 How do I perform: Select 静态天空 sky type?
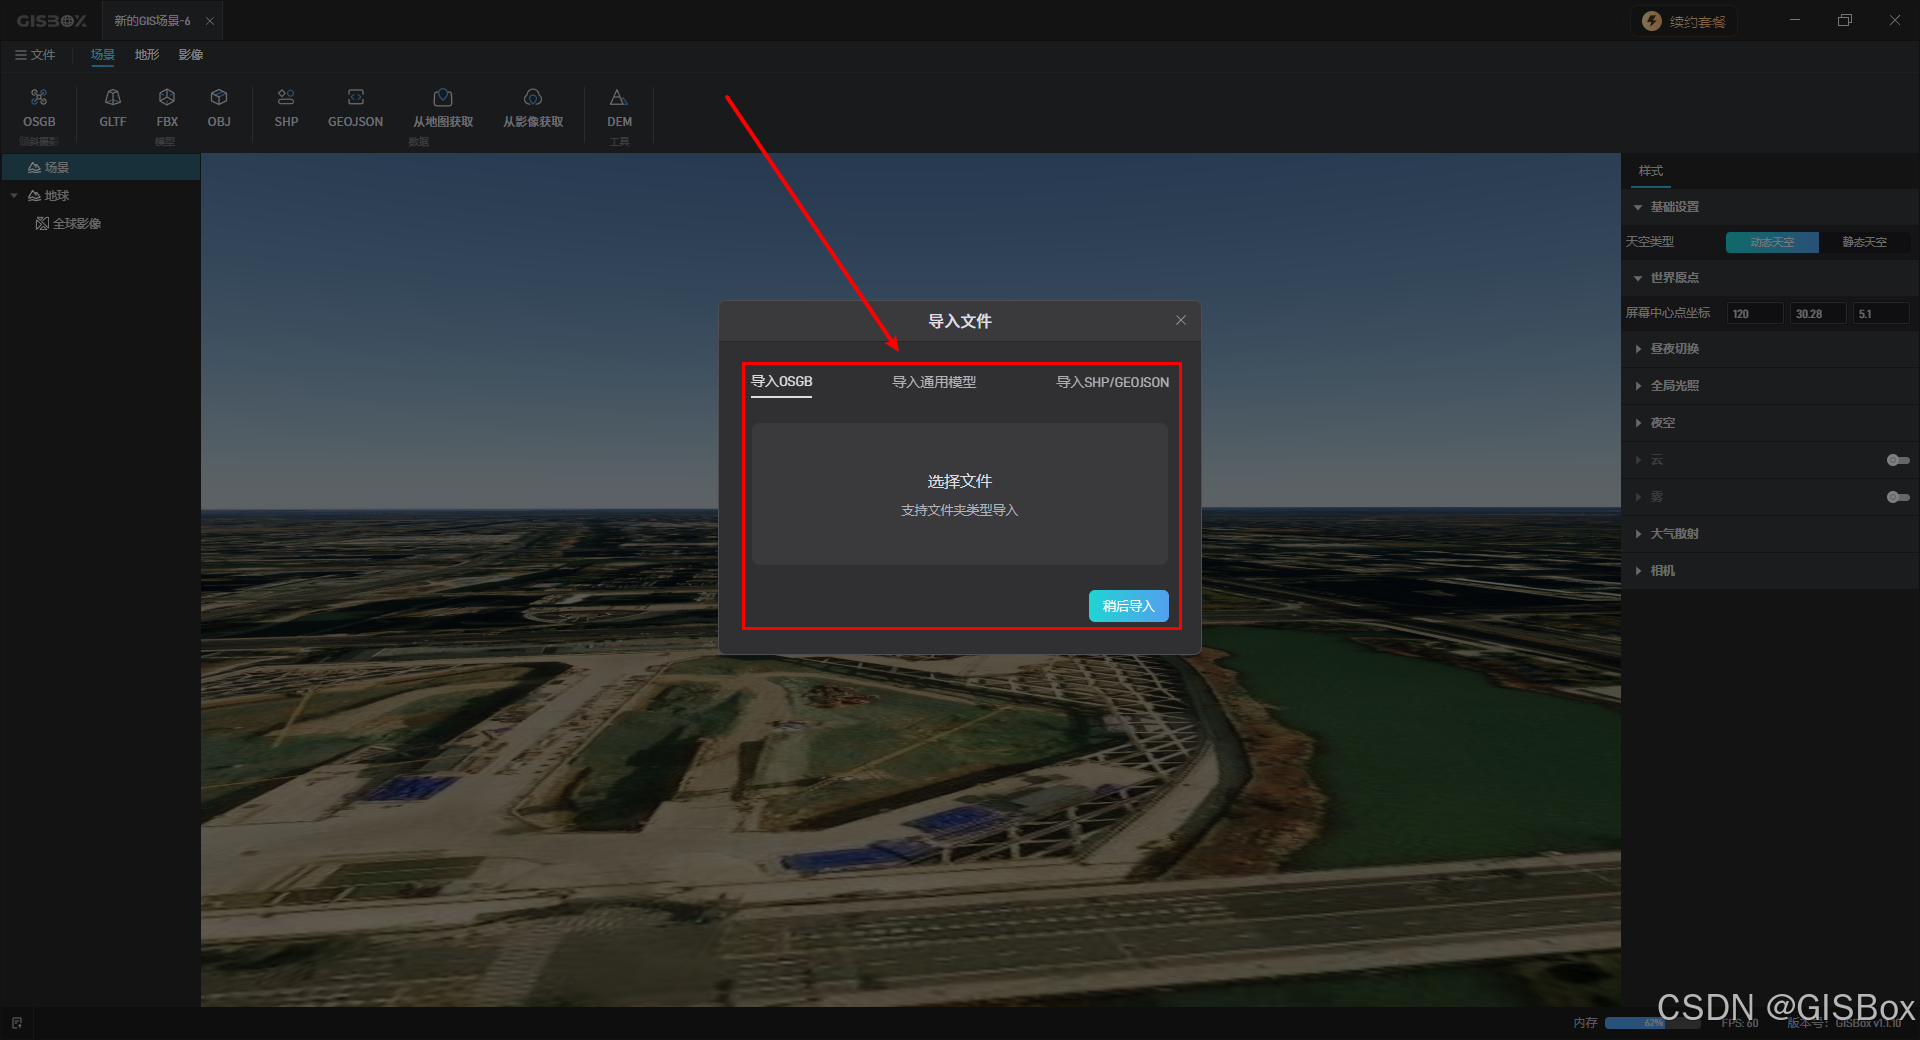pos(1864,242)
